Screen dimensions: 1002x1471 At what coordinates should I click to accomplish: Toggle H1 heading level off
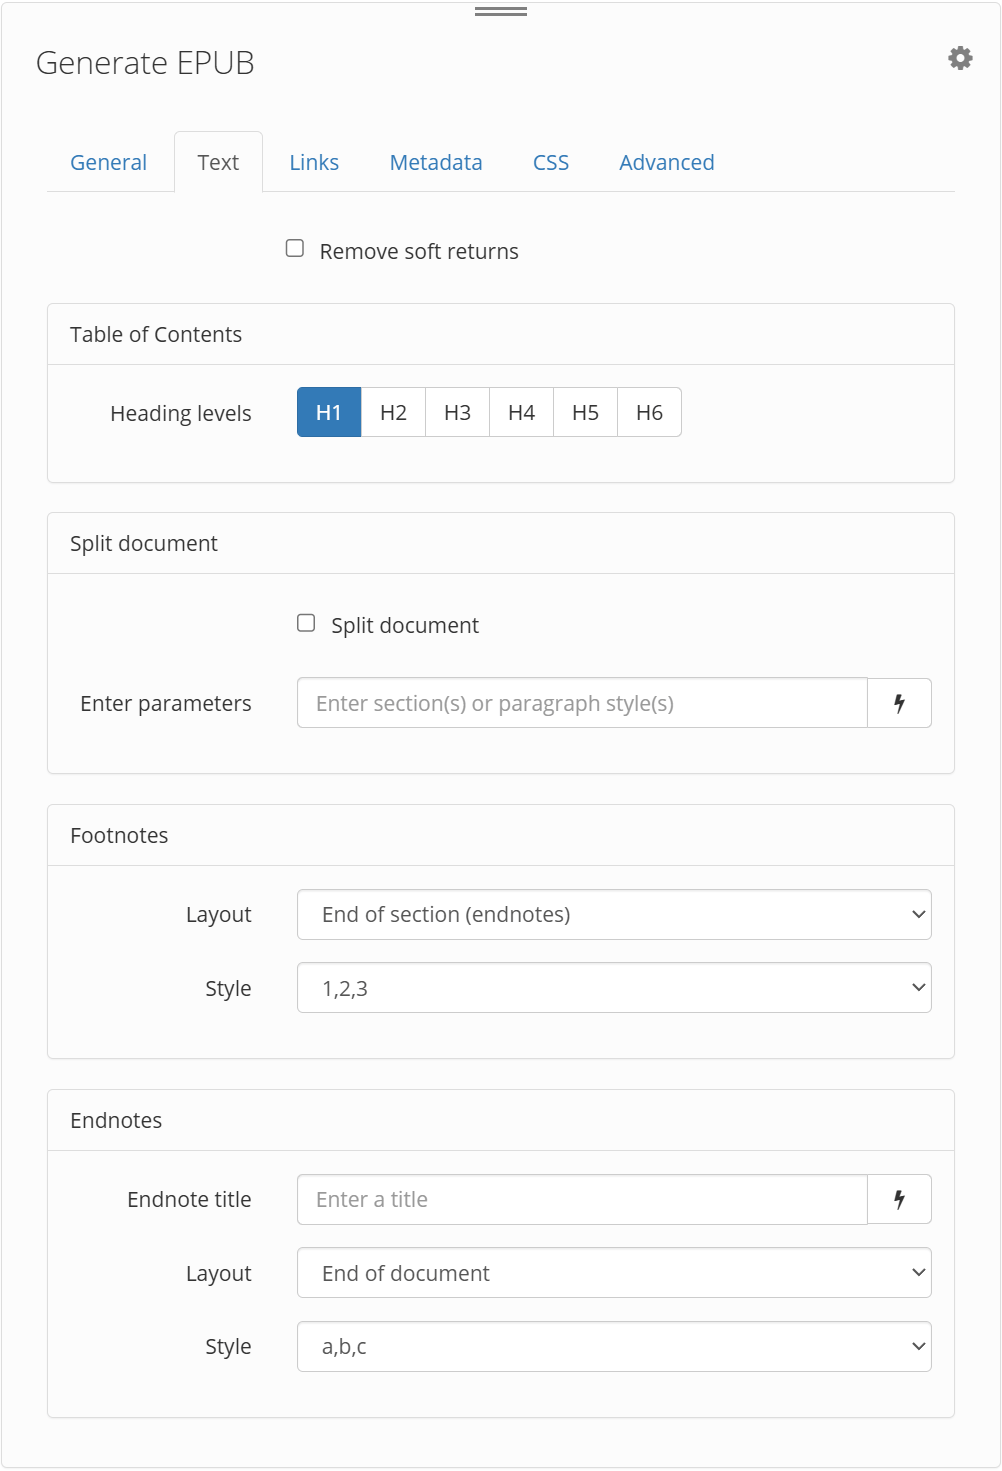coord(329,412)
